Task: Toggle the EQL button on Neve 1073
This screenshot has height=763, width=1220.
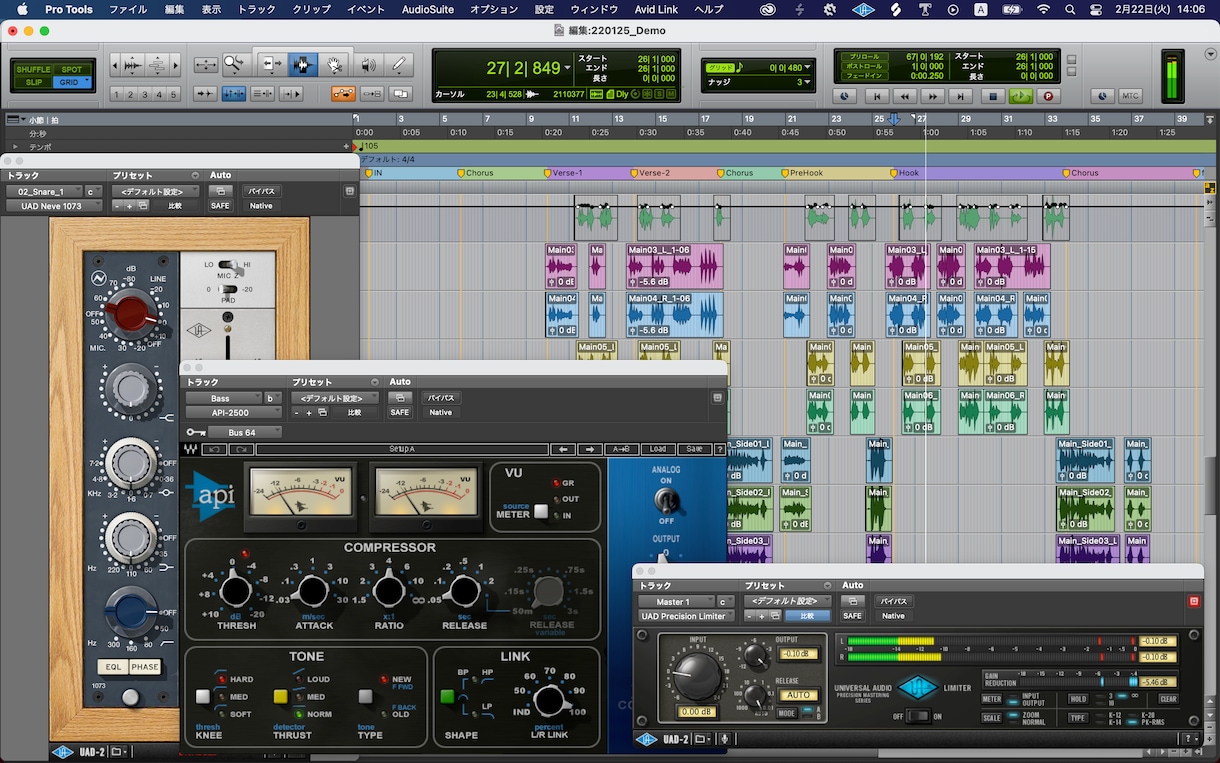Action: coord(114,667)
